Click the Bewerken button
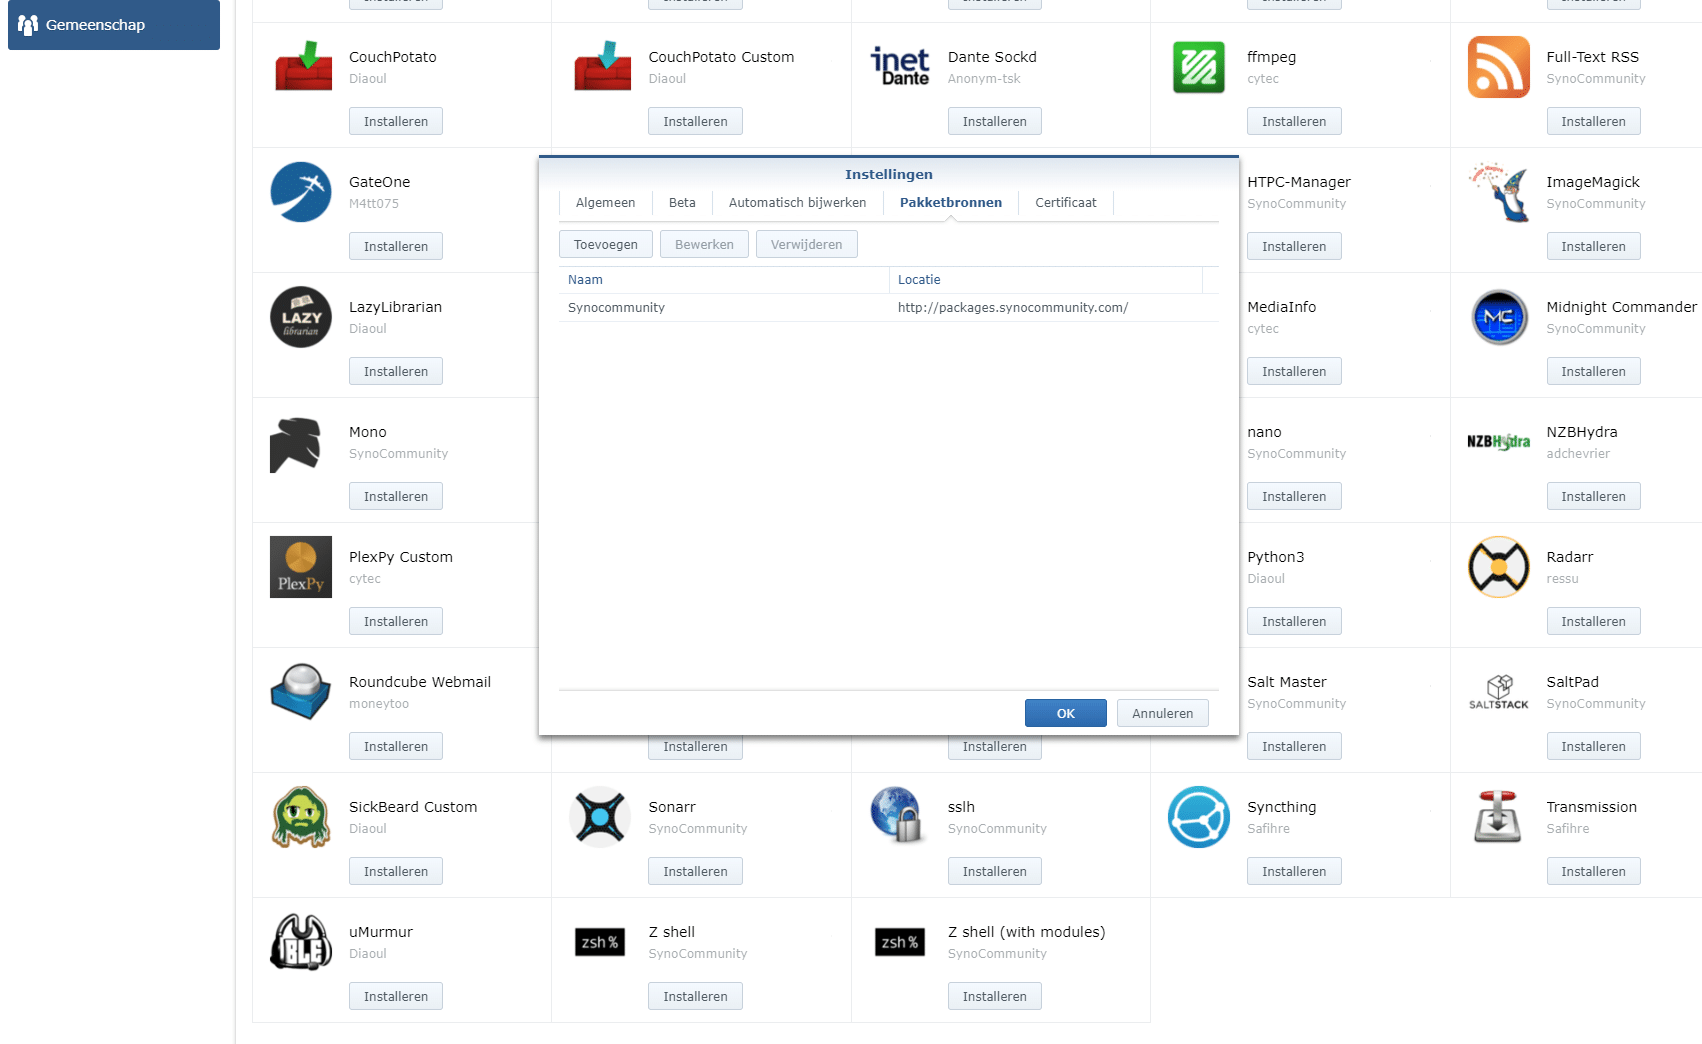This screenshot has width=1702, height=1044. click(704, 245)
